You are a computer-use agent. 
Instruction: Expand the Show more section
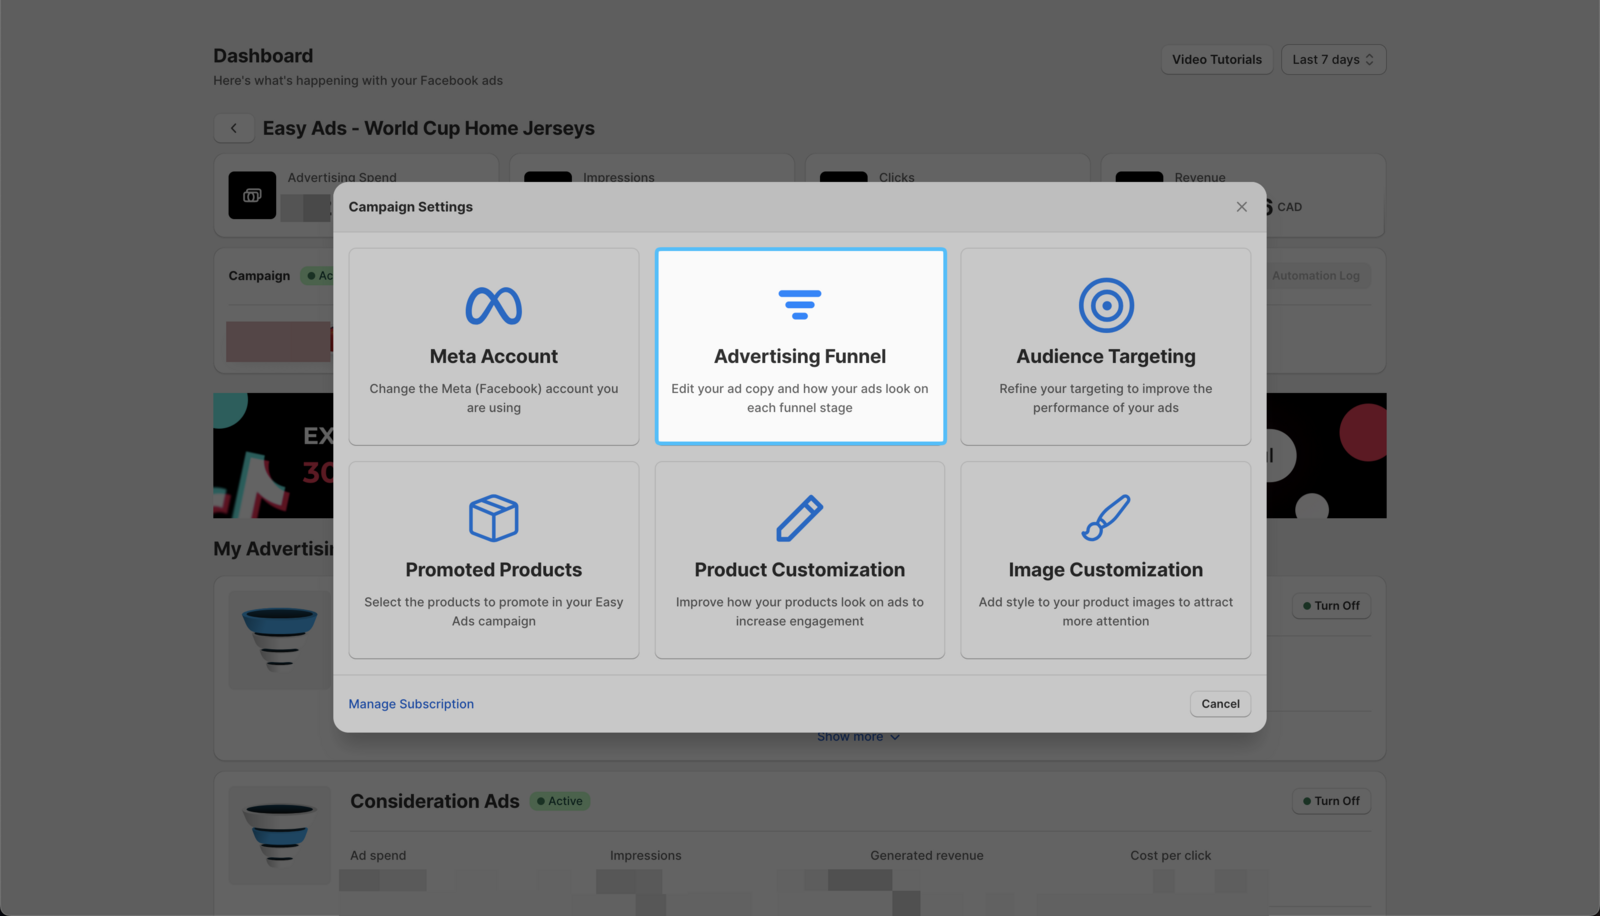point(858,736)
